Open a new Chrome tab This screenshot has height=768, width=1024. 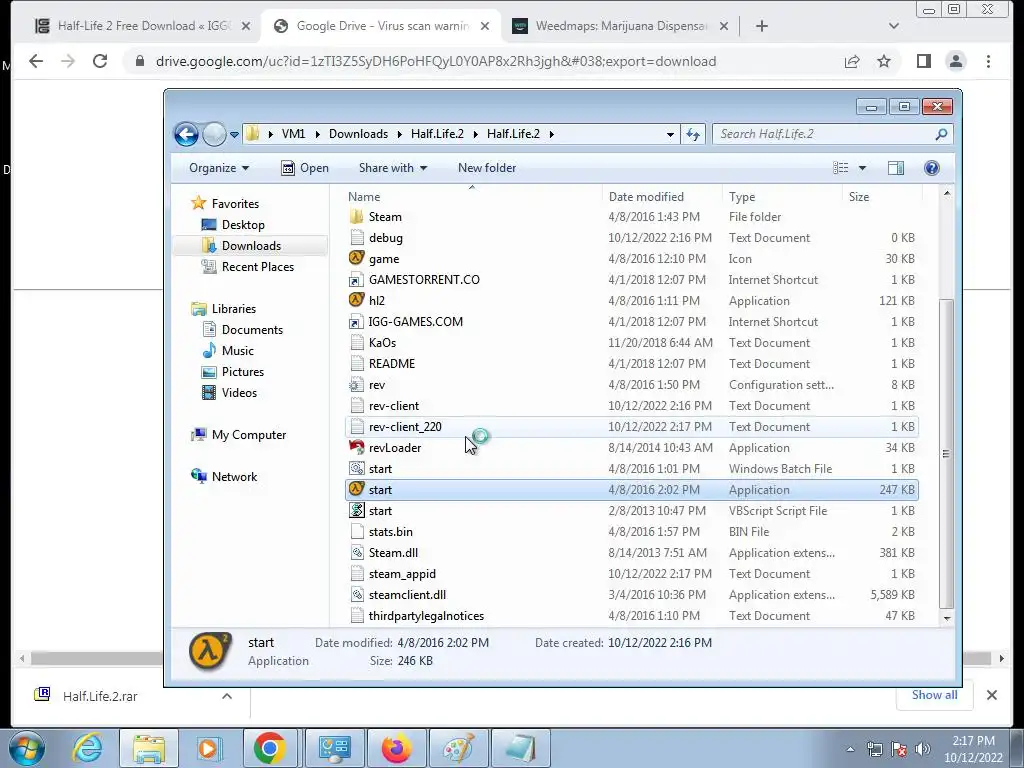(761, 26)
